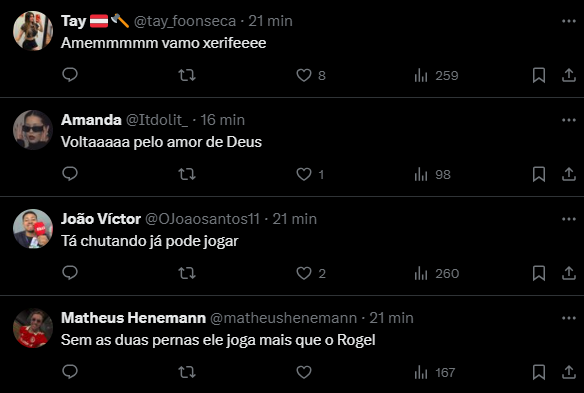Open Matheus Henemann's profile name
This screenshot has height=393, width=584.
coord(133,318)
